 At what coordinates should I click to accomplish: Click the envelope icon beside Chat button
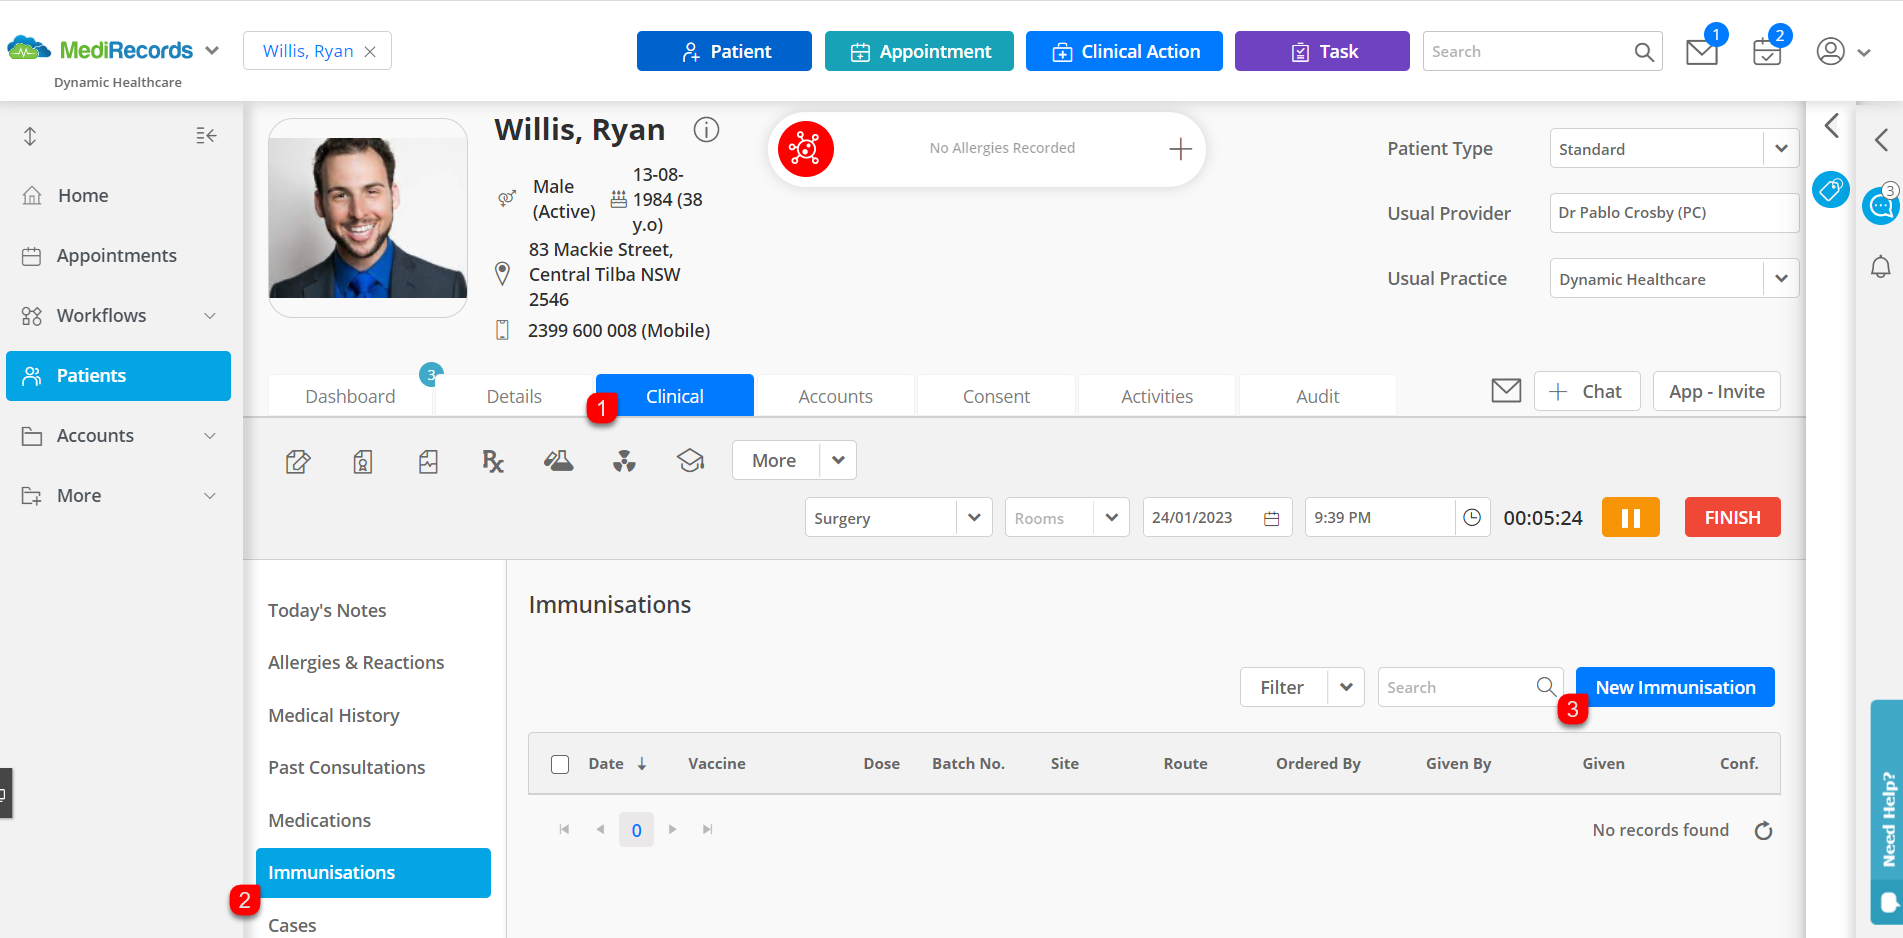(x=1506, y=391)
